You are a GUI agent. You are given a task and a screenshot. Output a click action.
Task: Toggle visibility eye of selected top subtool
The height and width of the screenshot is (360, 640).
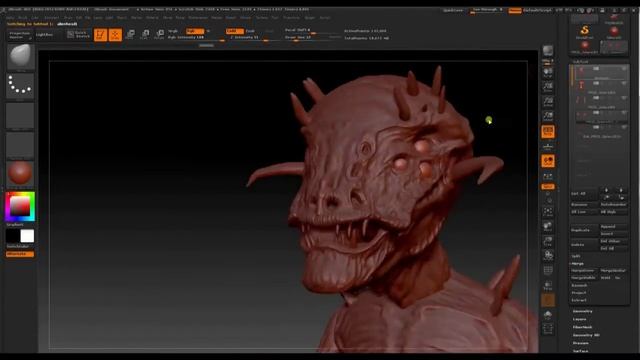click(x=624, y=69)
